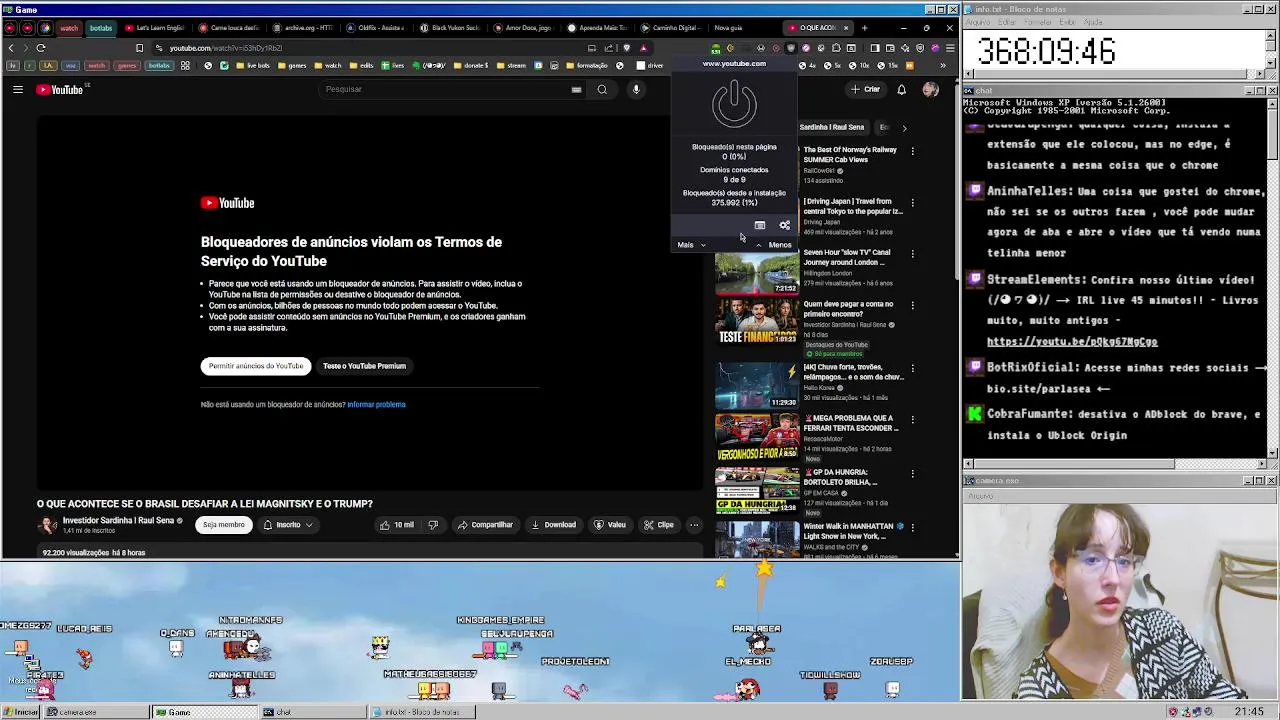Focus the YouTube 'Pesquisar' search field
The height and width of the screenshot is (720, 1280).
(445, 89)
